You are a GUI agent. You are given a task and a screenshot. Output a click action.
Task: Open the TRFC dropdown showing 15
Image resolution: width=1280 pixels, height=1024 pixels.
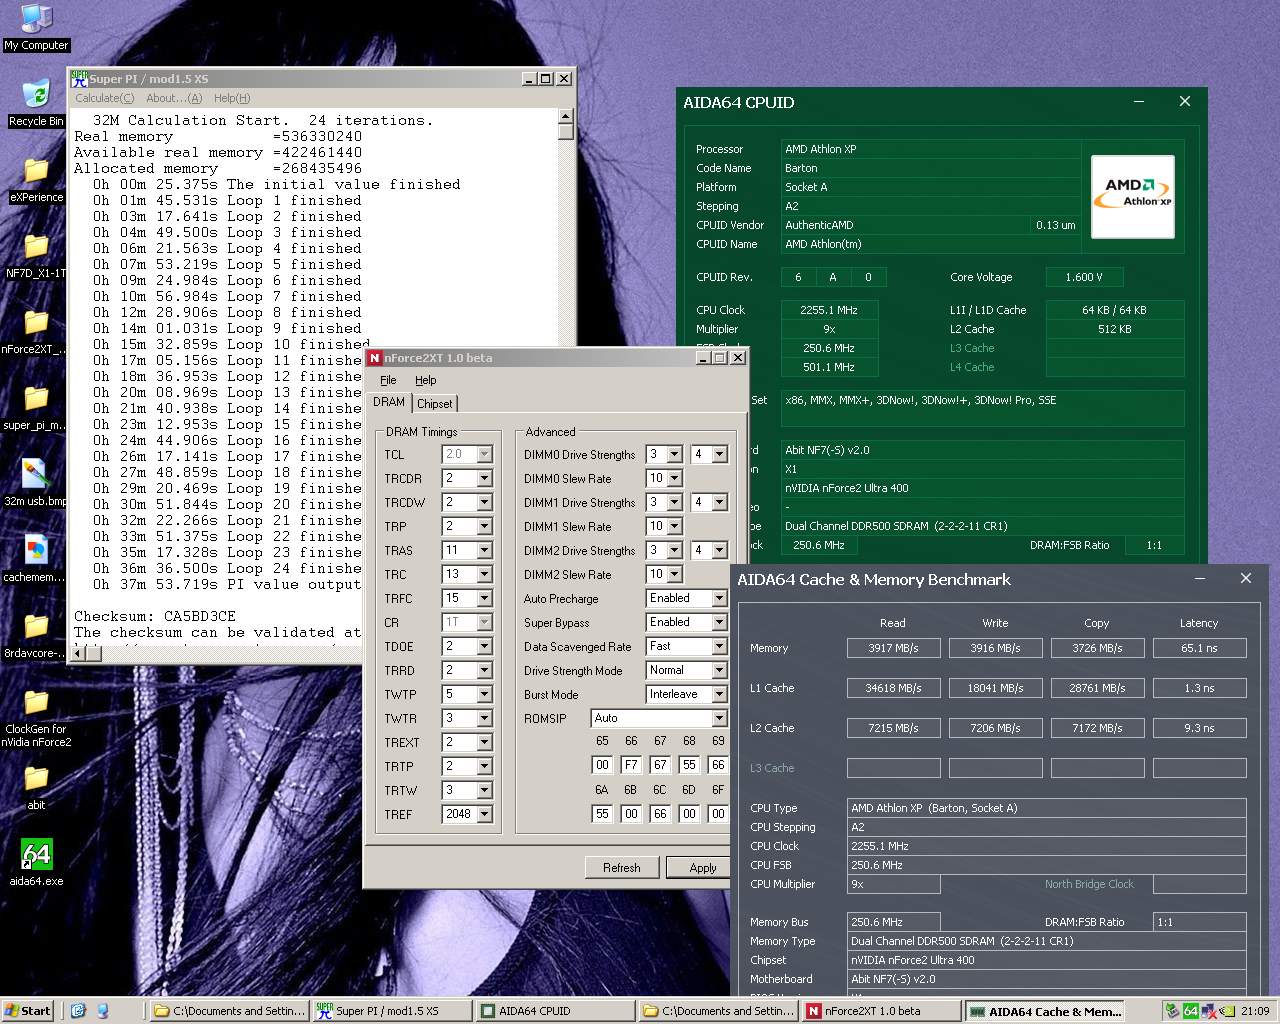[x=484, y=598]
